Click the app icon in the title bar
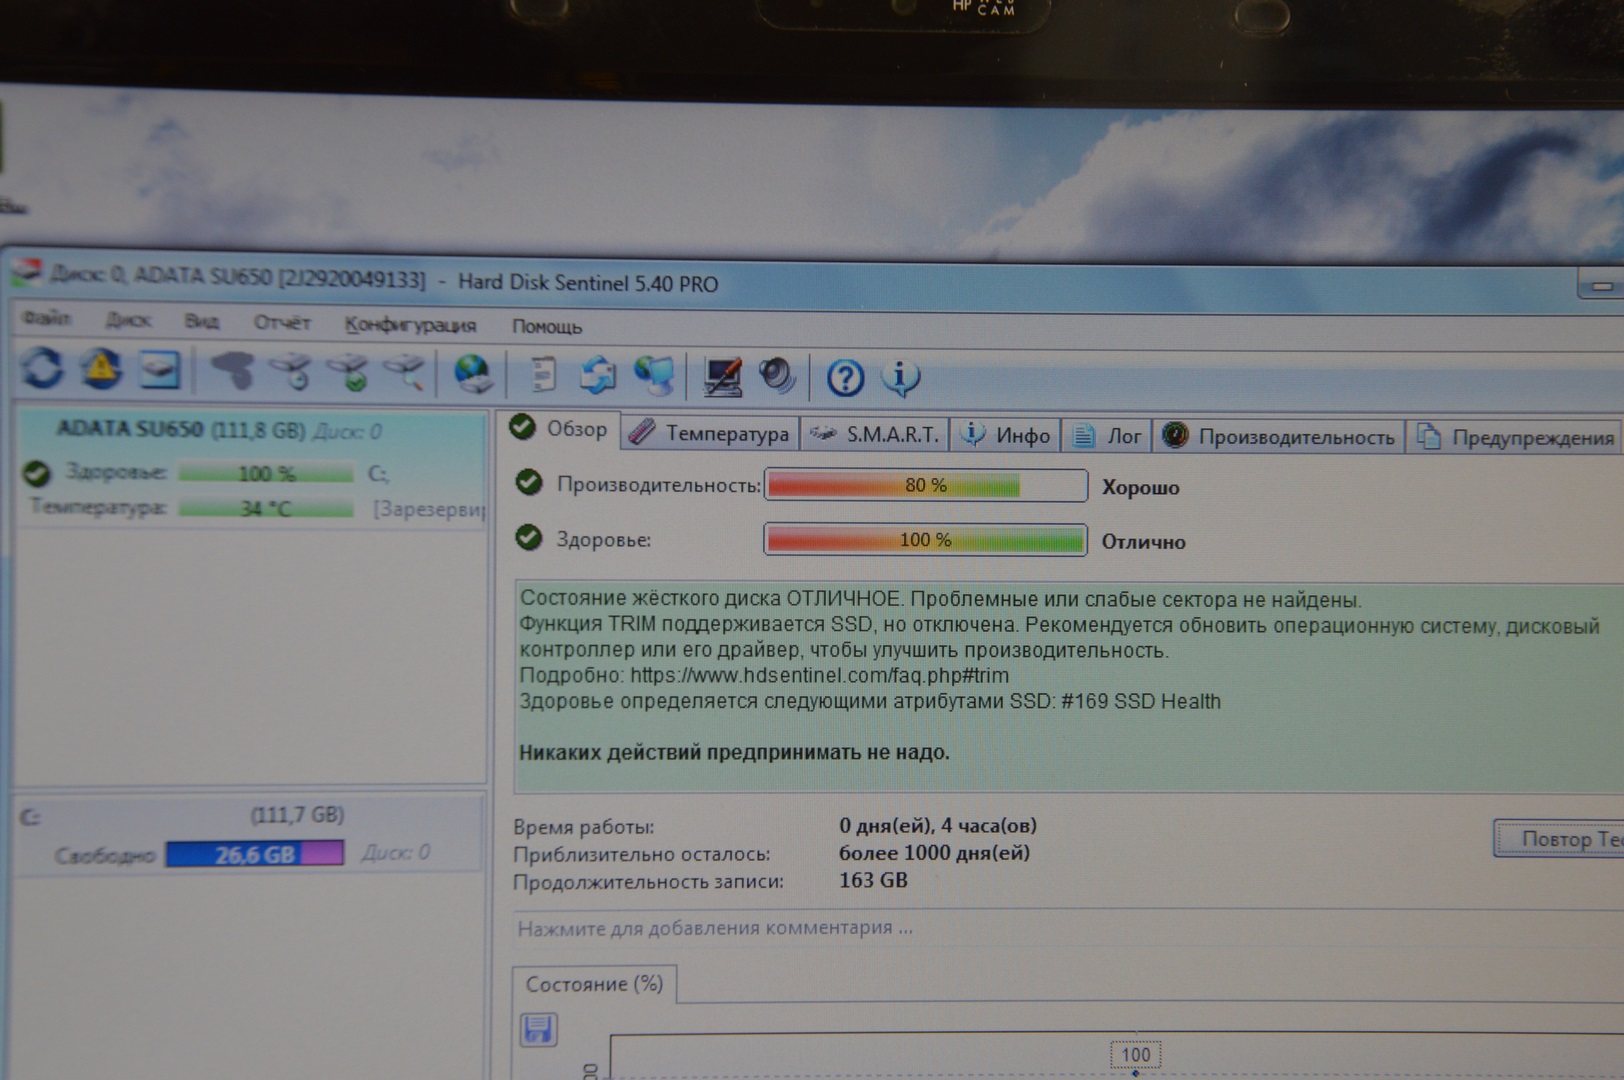The image size is (1624, 1080). tap(26, 273)
